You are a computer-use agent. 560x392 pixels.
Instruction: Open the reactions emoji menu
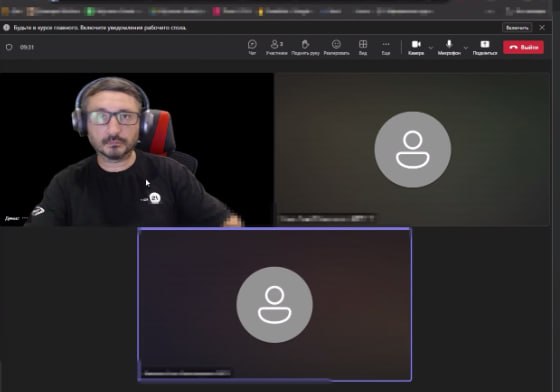[336, 47]
